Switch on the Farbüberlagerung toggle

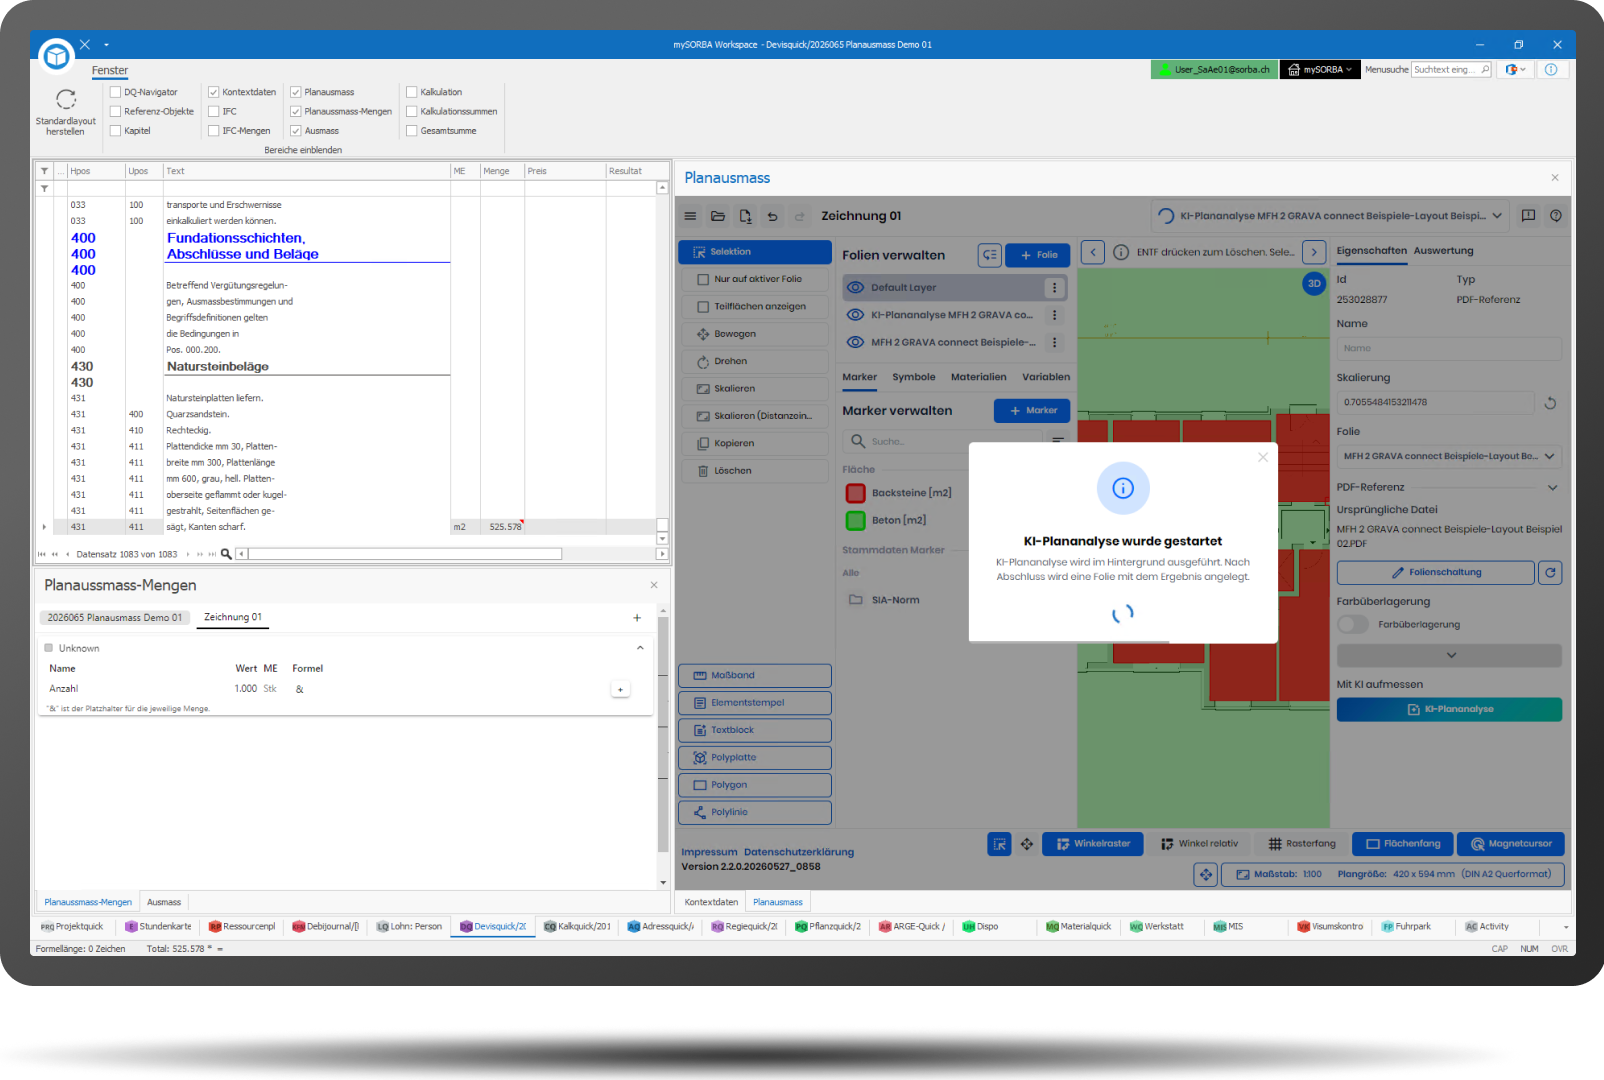1353,625
